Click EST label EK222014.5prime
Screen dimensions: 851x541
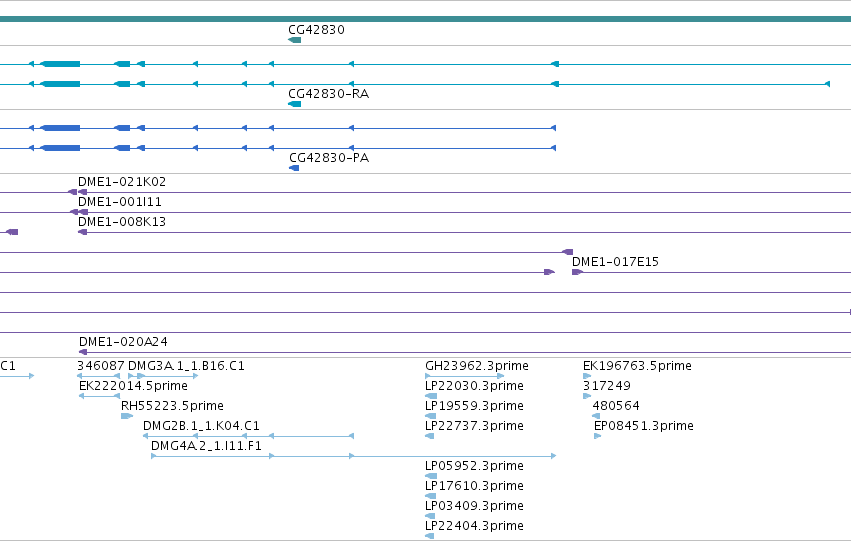pyautogui.click(x=133, y=386)
